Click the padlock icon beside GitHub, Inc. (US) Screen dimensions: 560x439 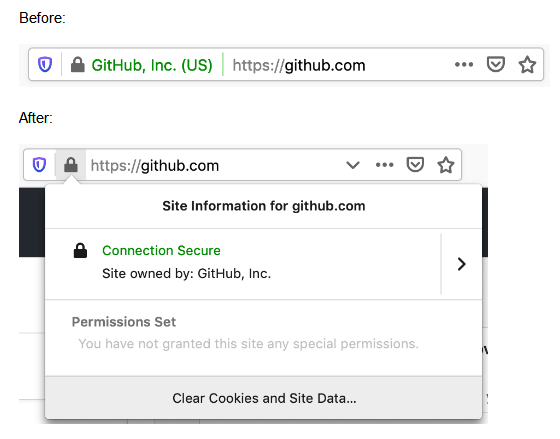(78, 65)
